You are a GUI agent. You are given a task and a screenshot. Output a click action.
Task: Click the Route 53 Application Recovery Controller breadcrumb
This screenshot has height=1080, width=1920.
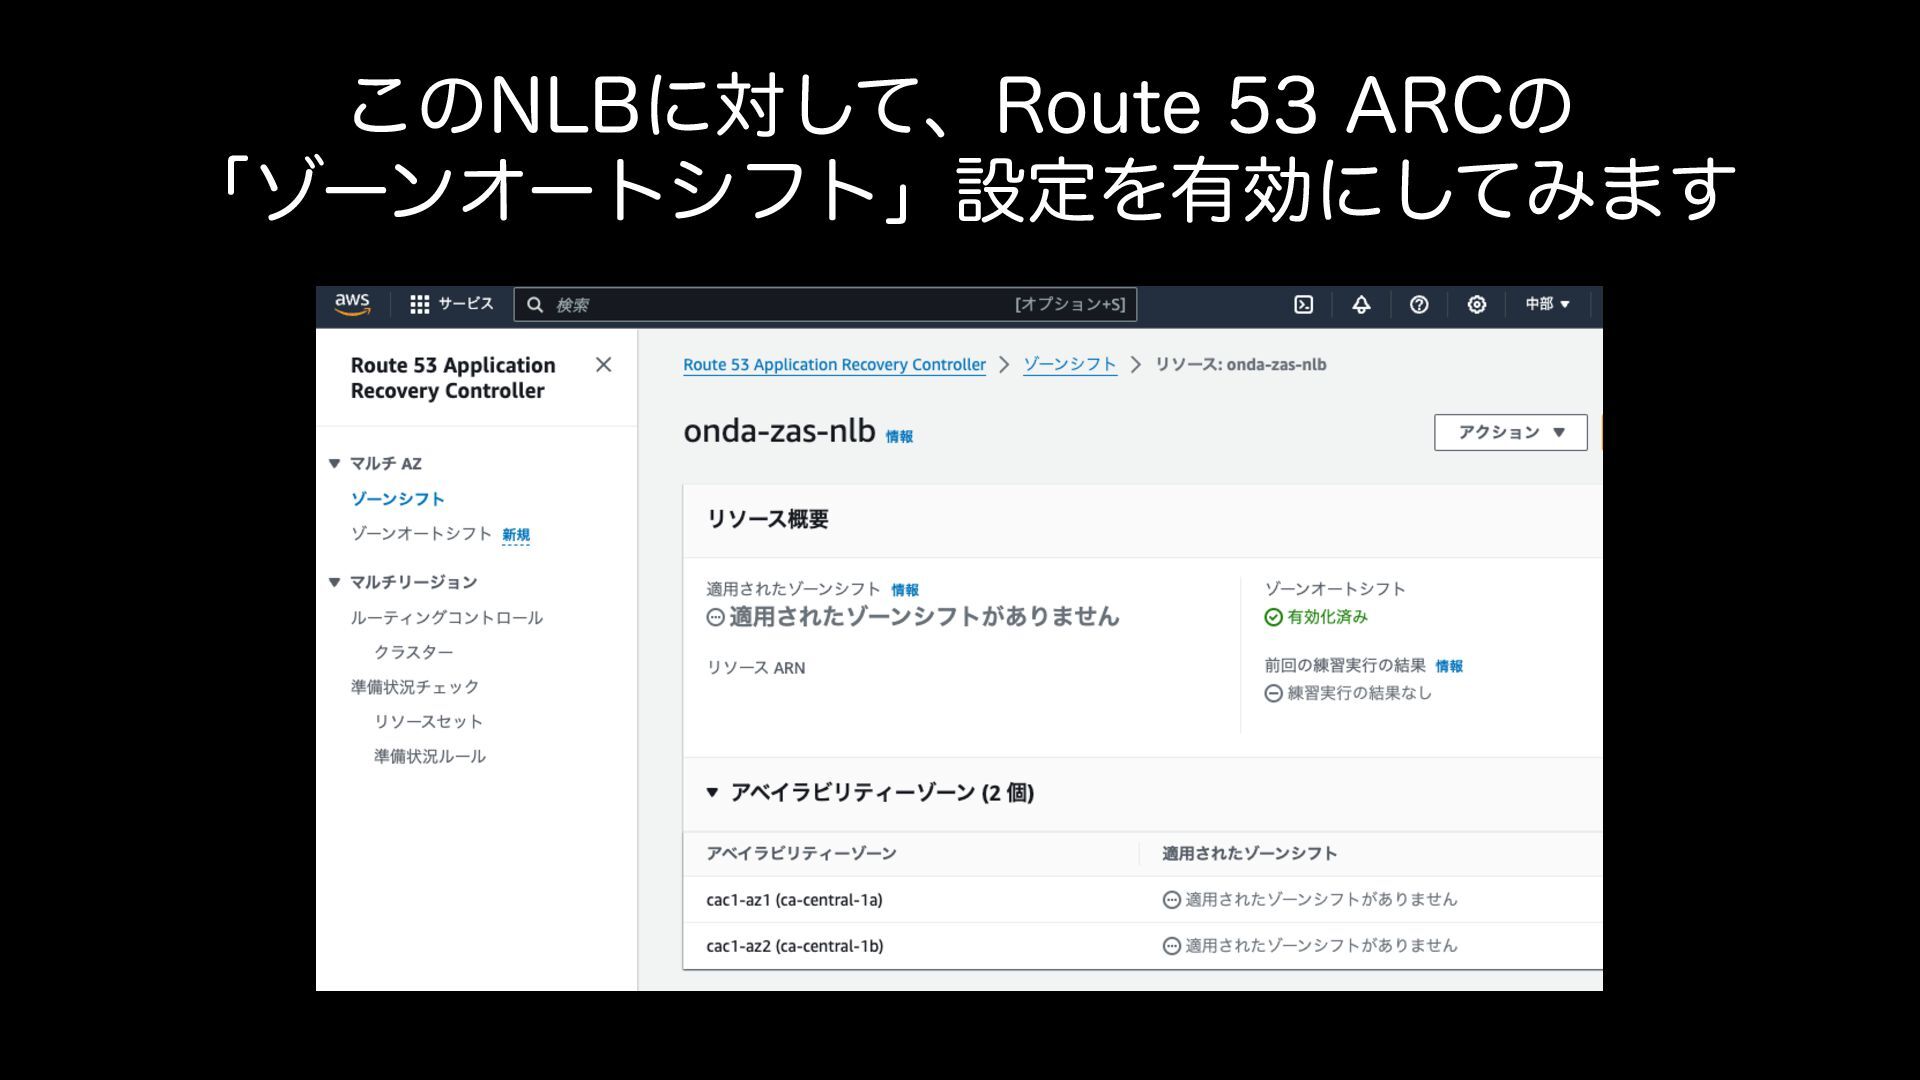tap(834, 365)
